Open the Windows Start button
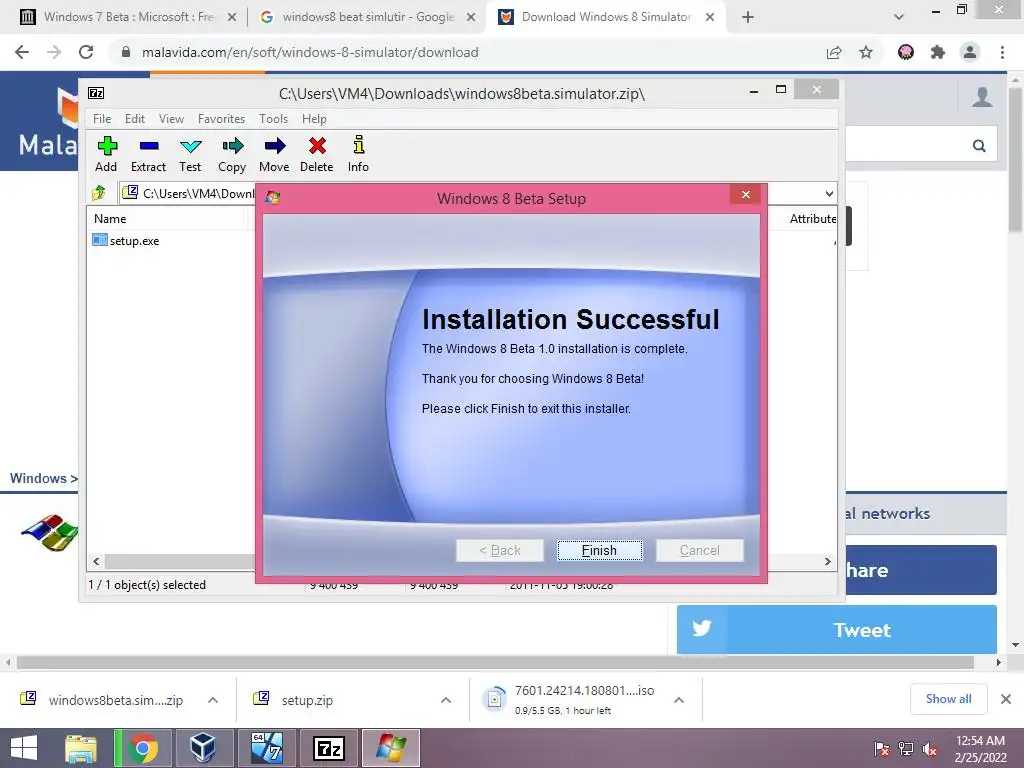 [x=24, y=748]
